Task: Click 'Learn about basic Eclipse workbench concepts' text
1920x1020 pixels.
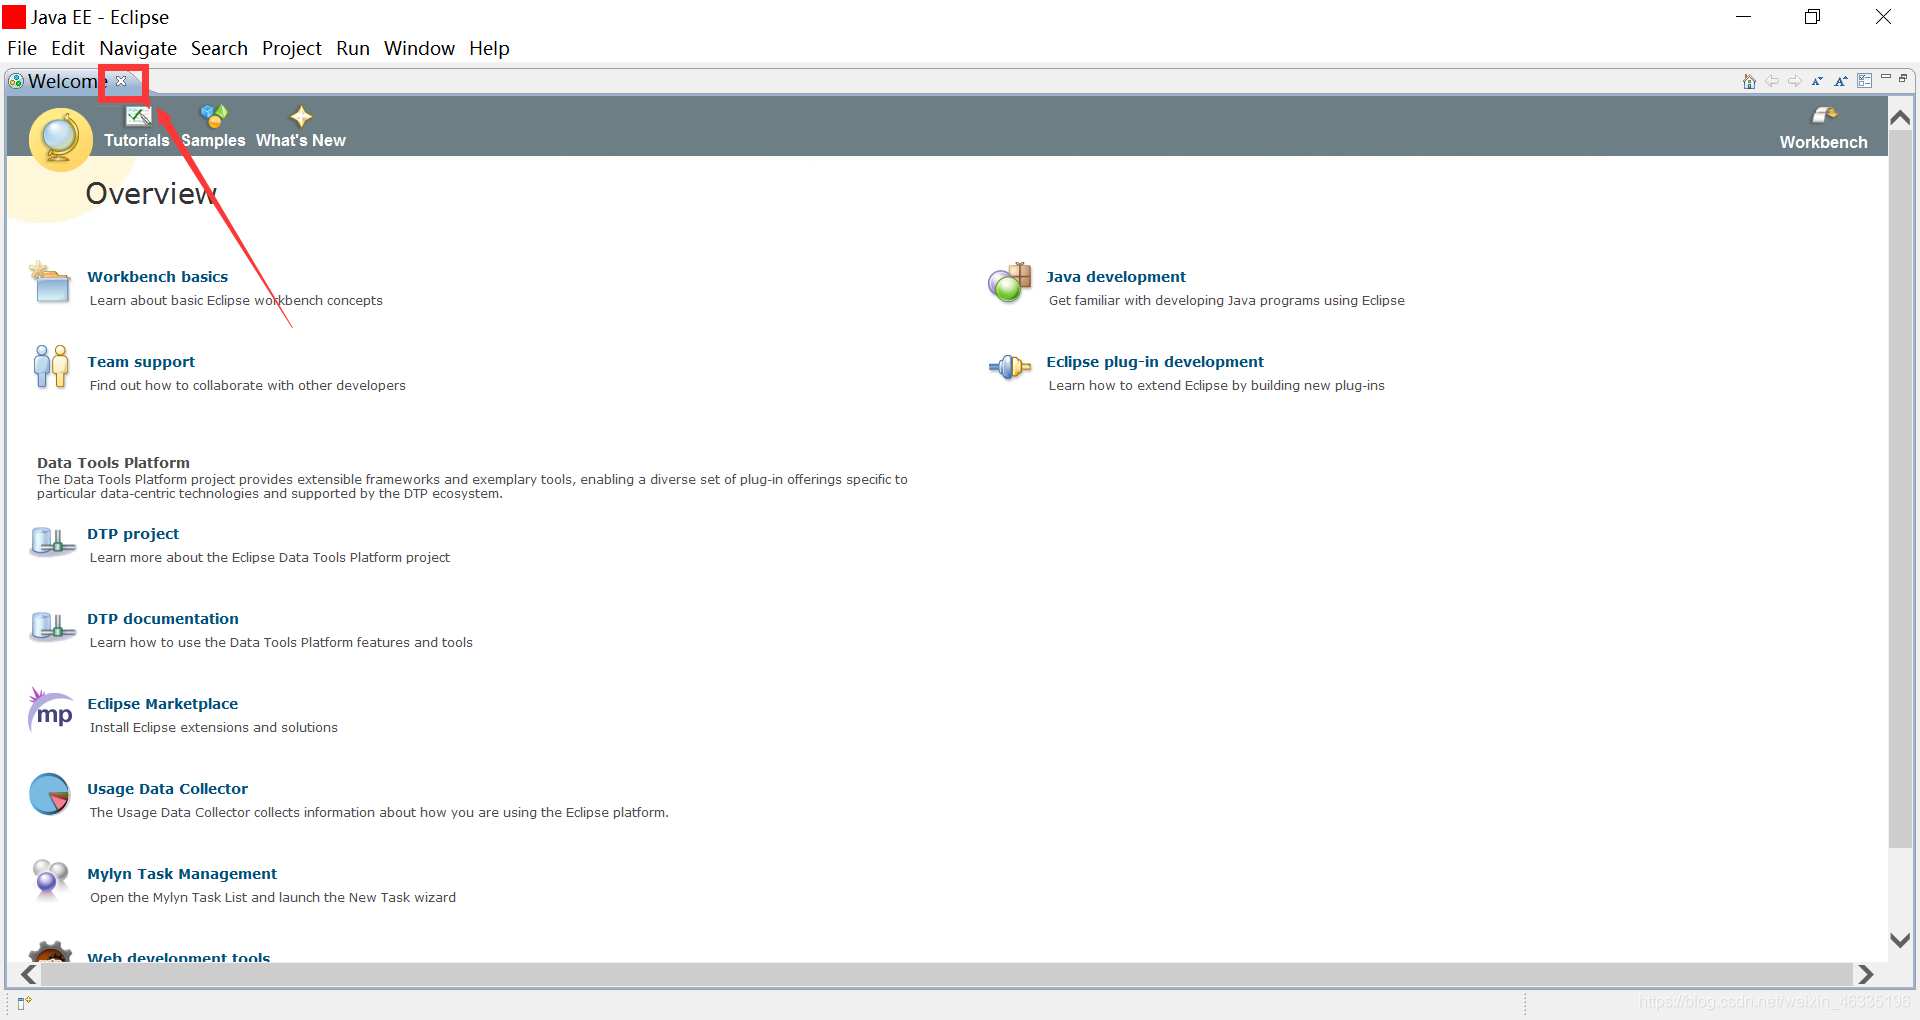Action: pos(236,300)
